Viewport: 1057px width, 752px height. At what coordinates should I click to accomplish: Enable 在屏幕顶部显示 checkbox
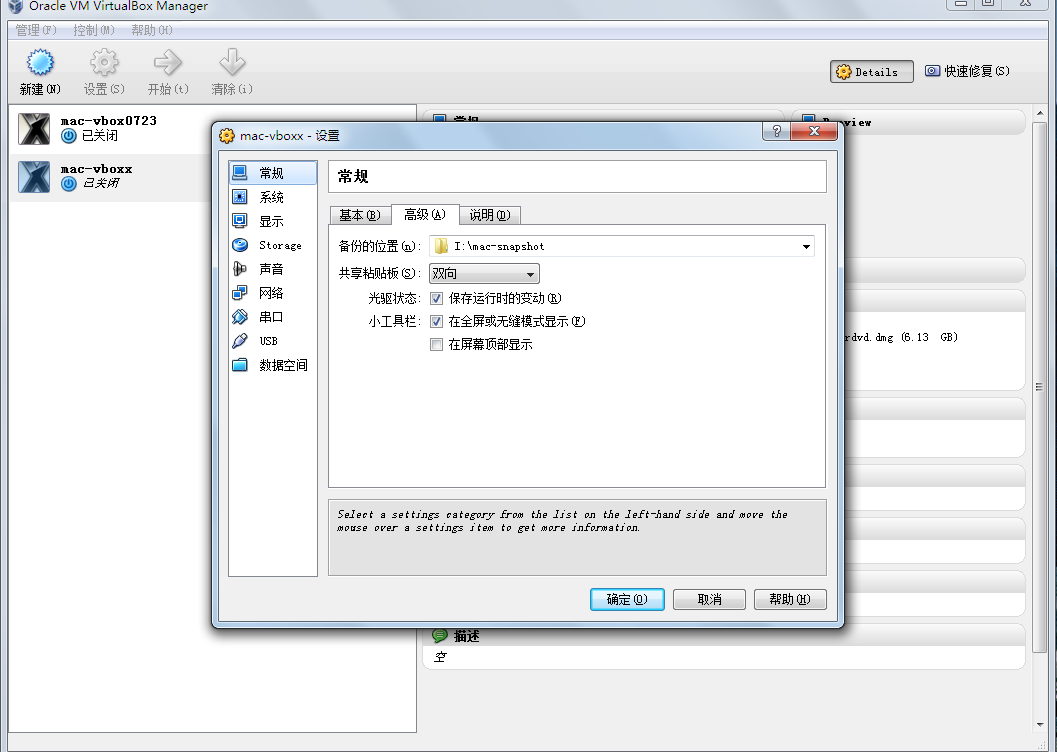coord(437,344)
